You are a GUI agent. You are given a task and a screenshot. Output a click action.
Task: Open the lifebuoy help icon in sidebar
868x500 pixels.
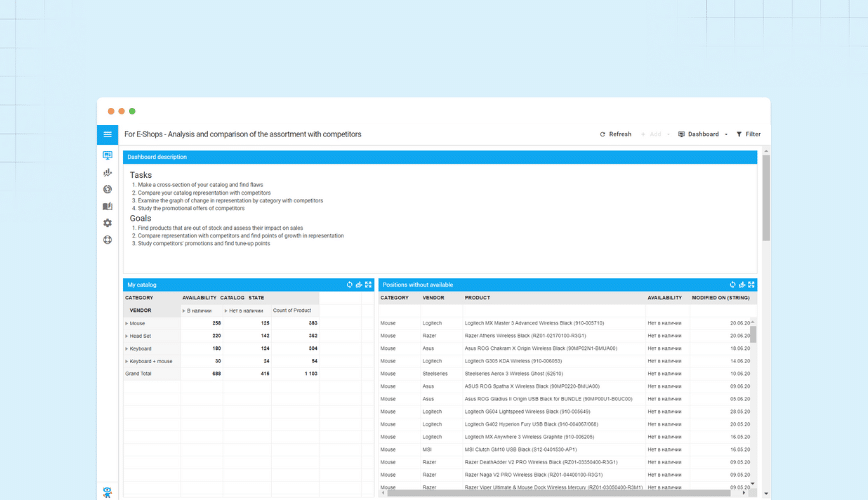[x=108, y=240]
